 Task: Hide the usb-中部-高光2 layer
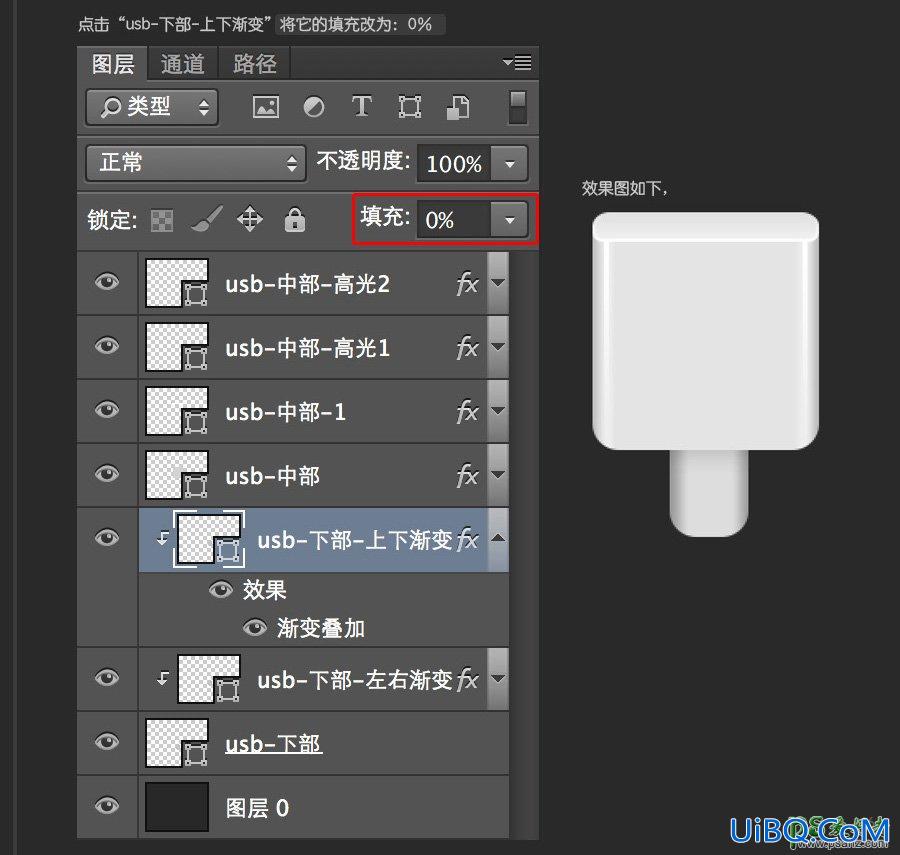coord(107,283)
